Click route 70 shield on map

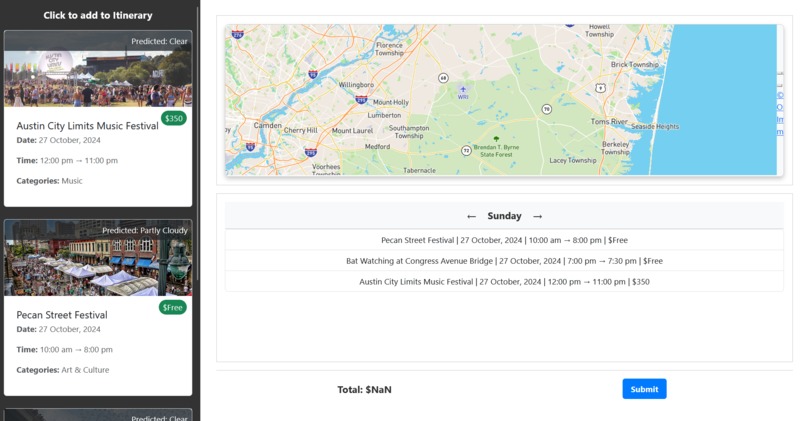click(x=547, y=109)
